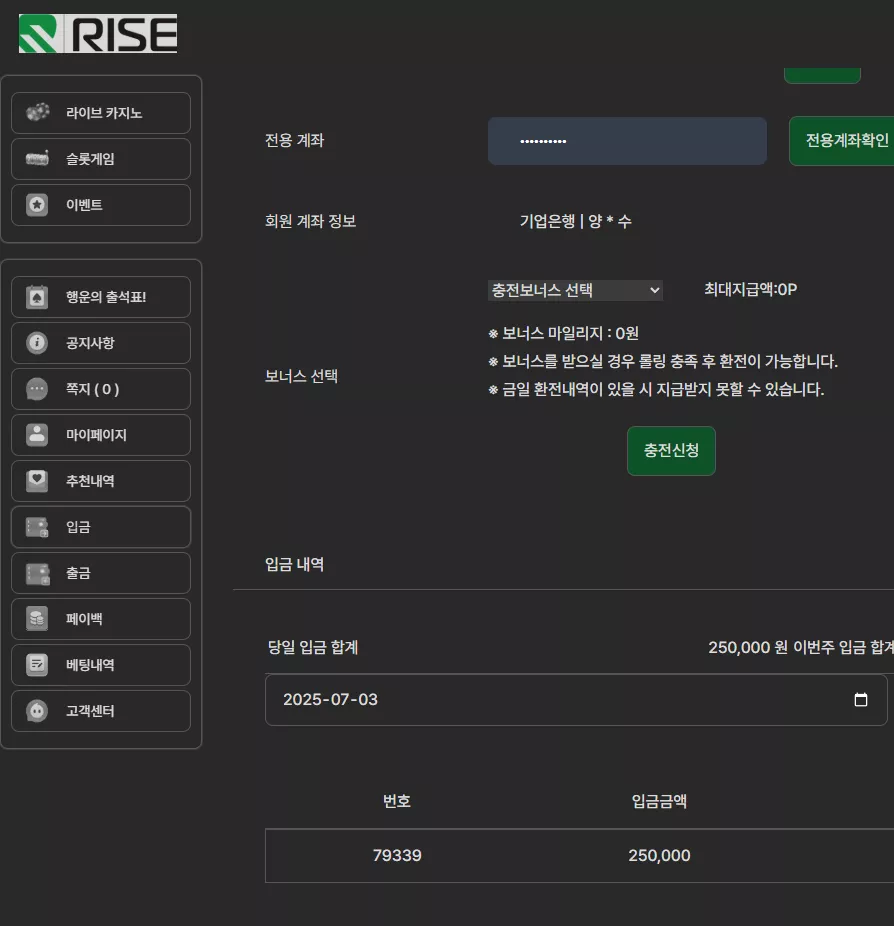Click the coins icon beside 페이백
This screenshot has height=926, width=894.
tap(37, 619)
